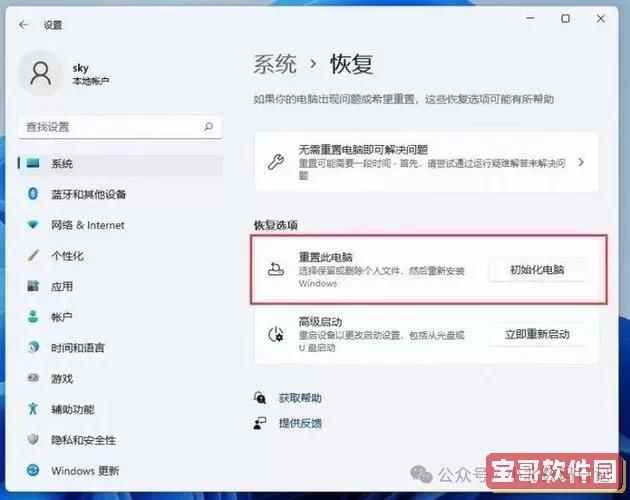Click the Windows 更新 sync icon
The height and width of the screenshot is (500, 630).
tap(33, 470)
